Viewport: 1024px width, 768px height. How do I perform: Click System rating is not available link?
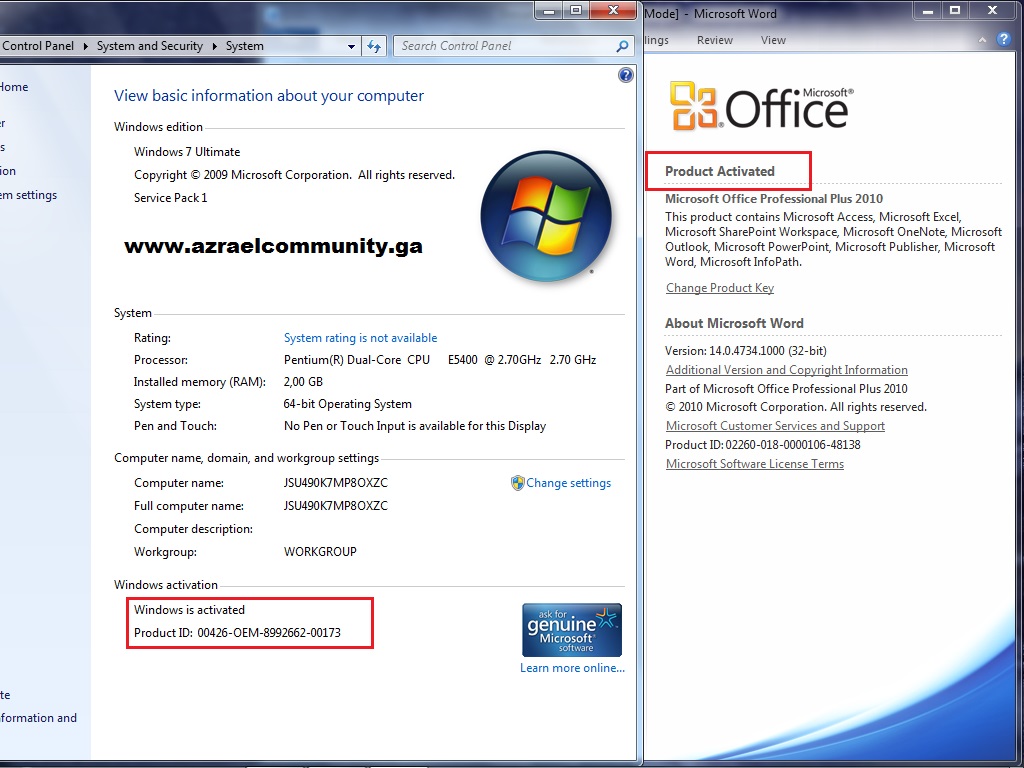[360, 338]
